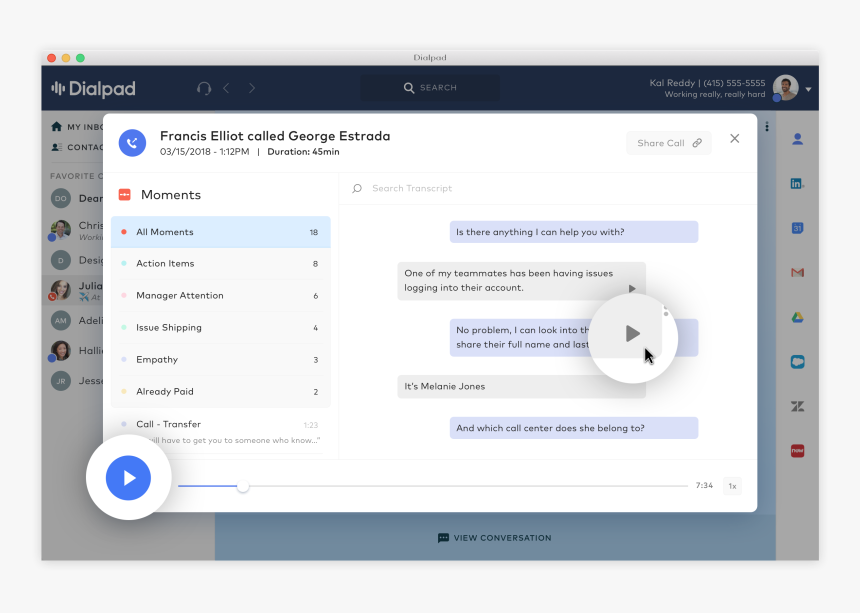
Task: Select the D avatar contact
Action: click(61, 260)
